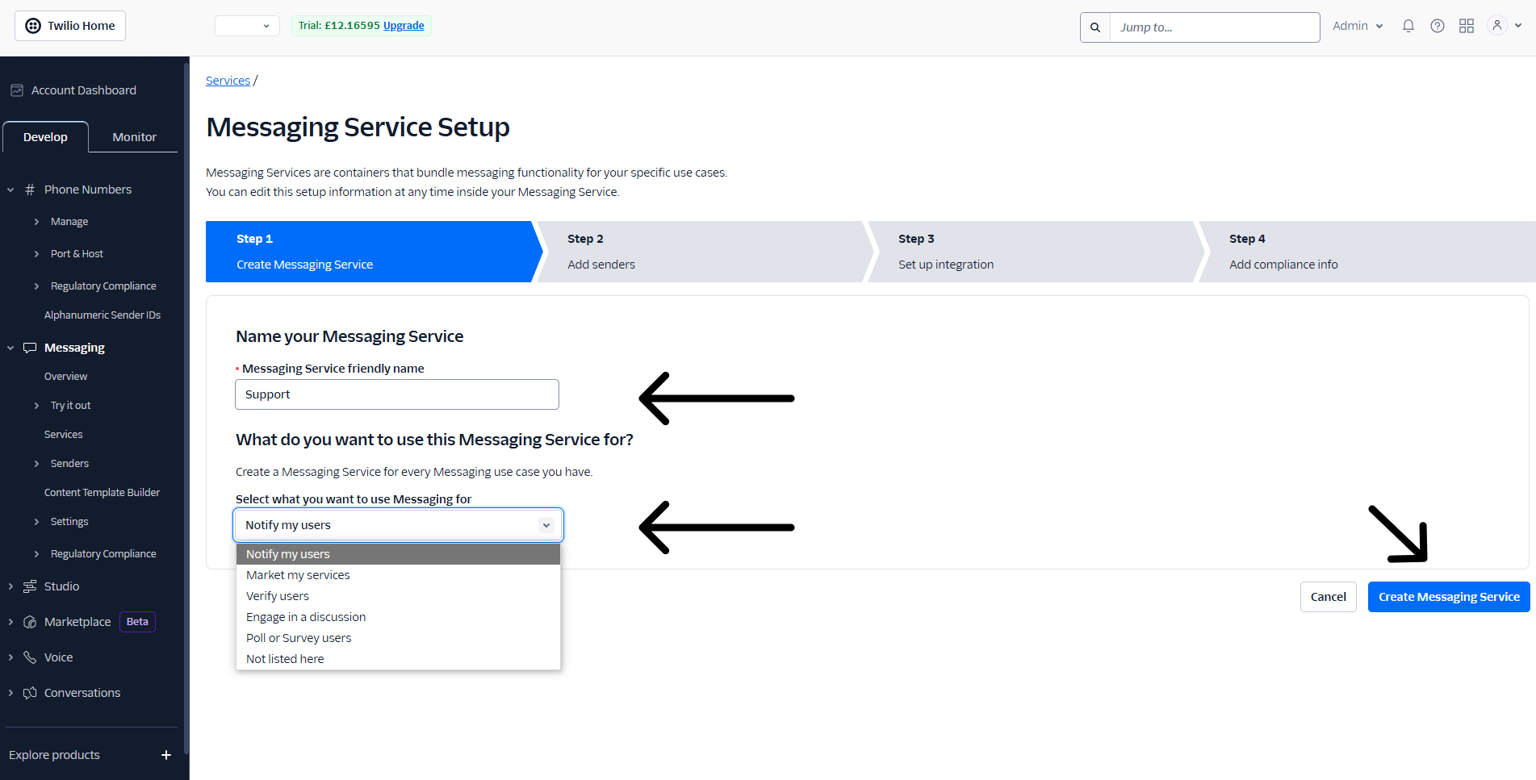Screen dimensions: 1536x780
Task: Open the Admin dropdown menu
Action: pyautogui.click(x=1358, y=26)
